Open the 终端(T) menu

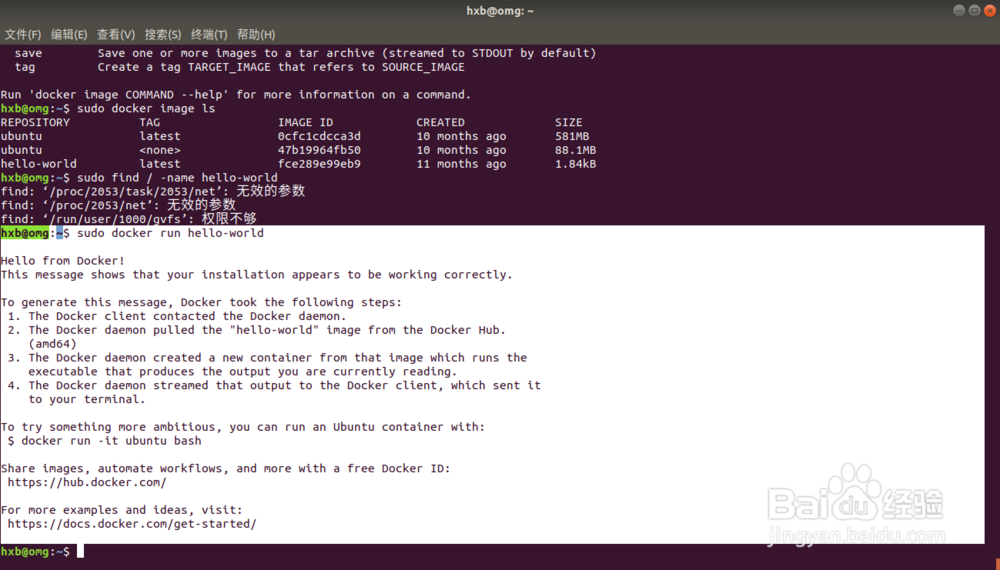click(209, 34)
